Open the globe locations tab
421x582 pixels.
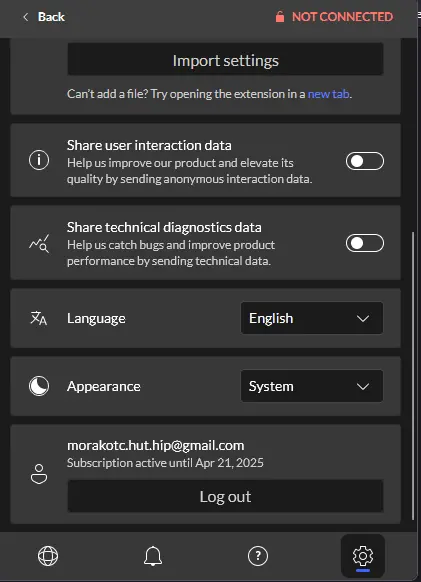point(48,556)
